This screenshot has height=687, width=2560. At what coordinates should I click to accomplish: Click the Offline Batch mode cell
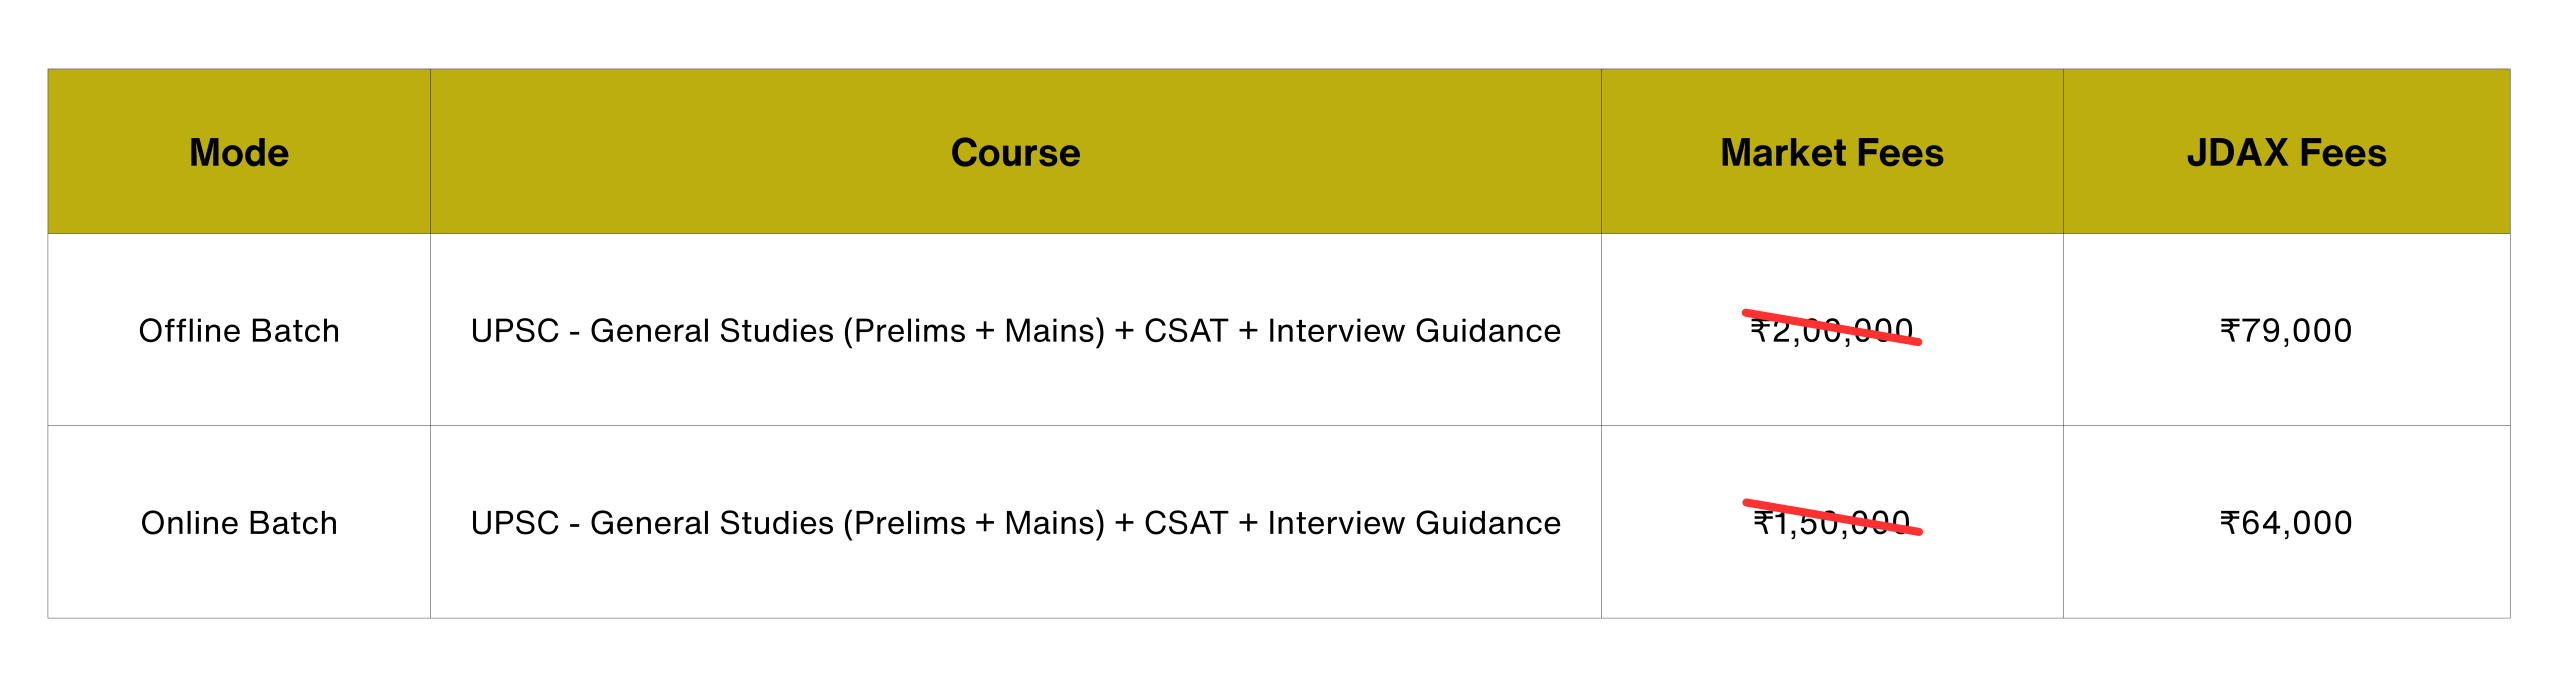(239, 331)
